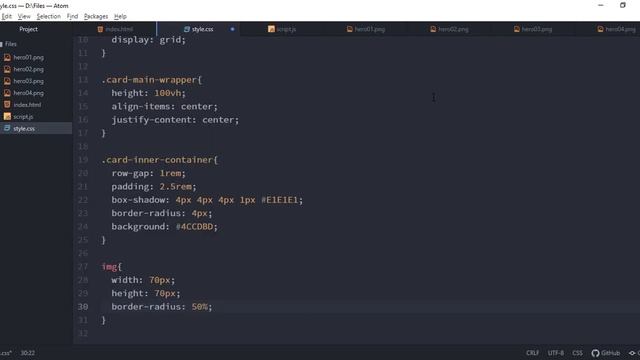Click the JS icon on the script.js tab
The image size is (640, 360).
[x=271, y=29]
